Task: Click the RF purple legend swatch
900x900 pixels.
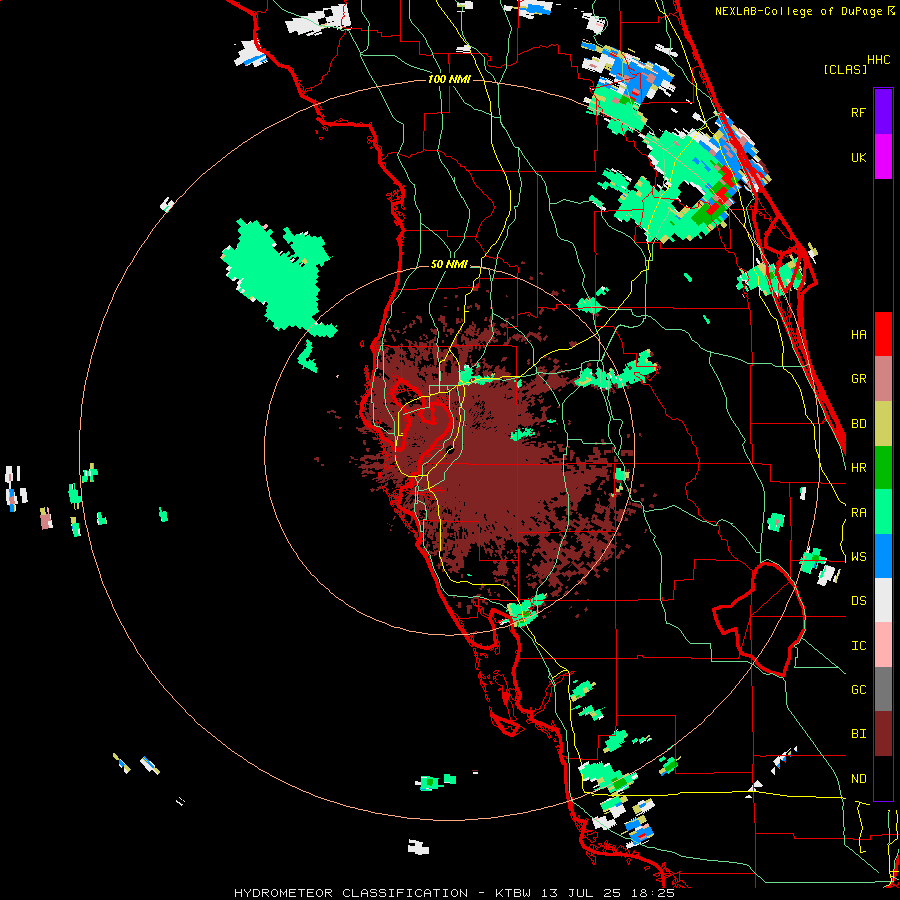Action: (x=883, y=112)
